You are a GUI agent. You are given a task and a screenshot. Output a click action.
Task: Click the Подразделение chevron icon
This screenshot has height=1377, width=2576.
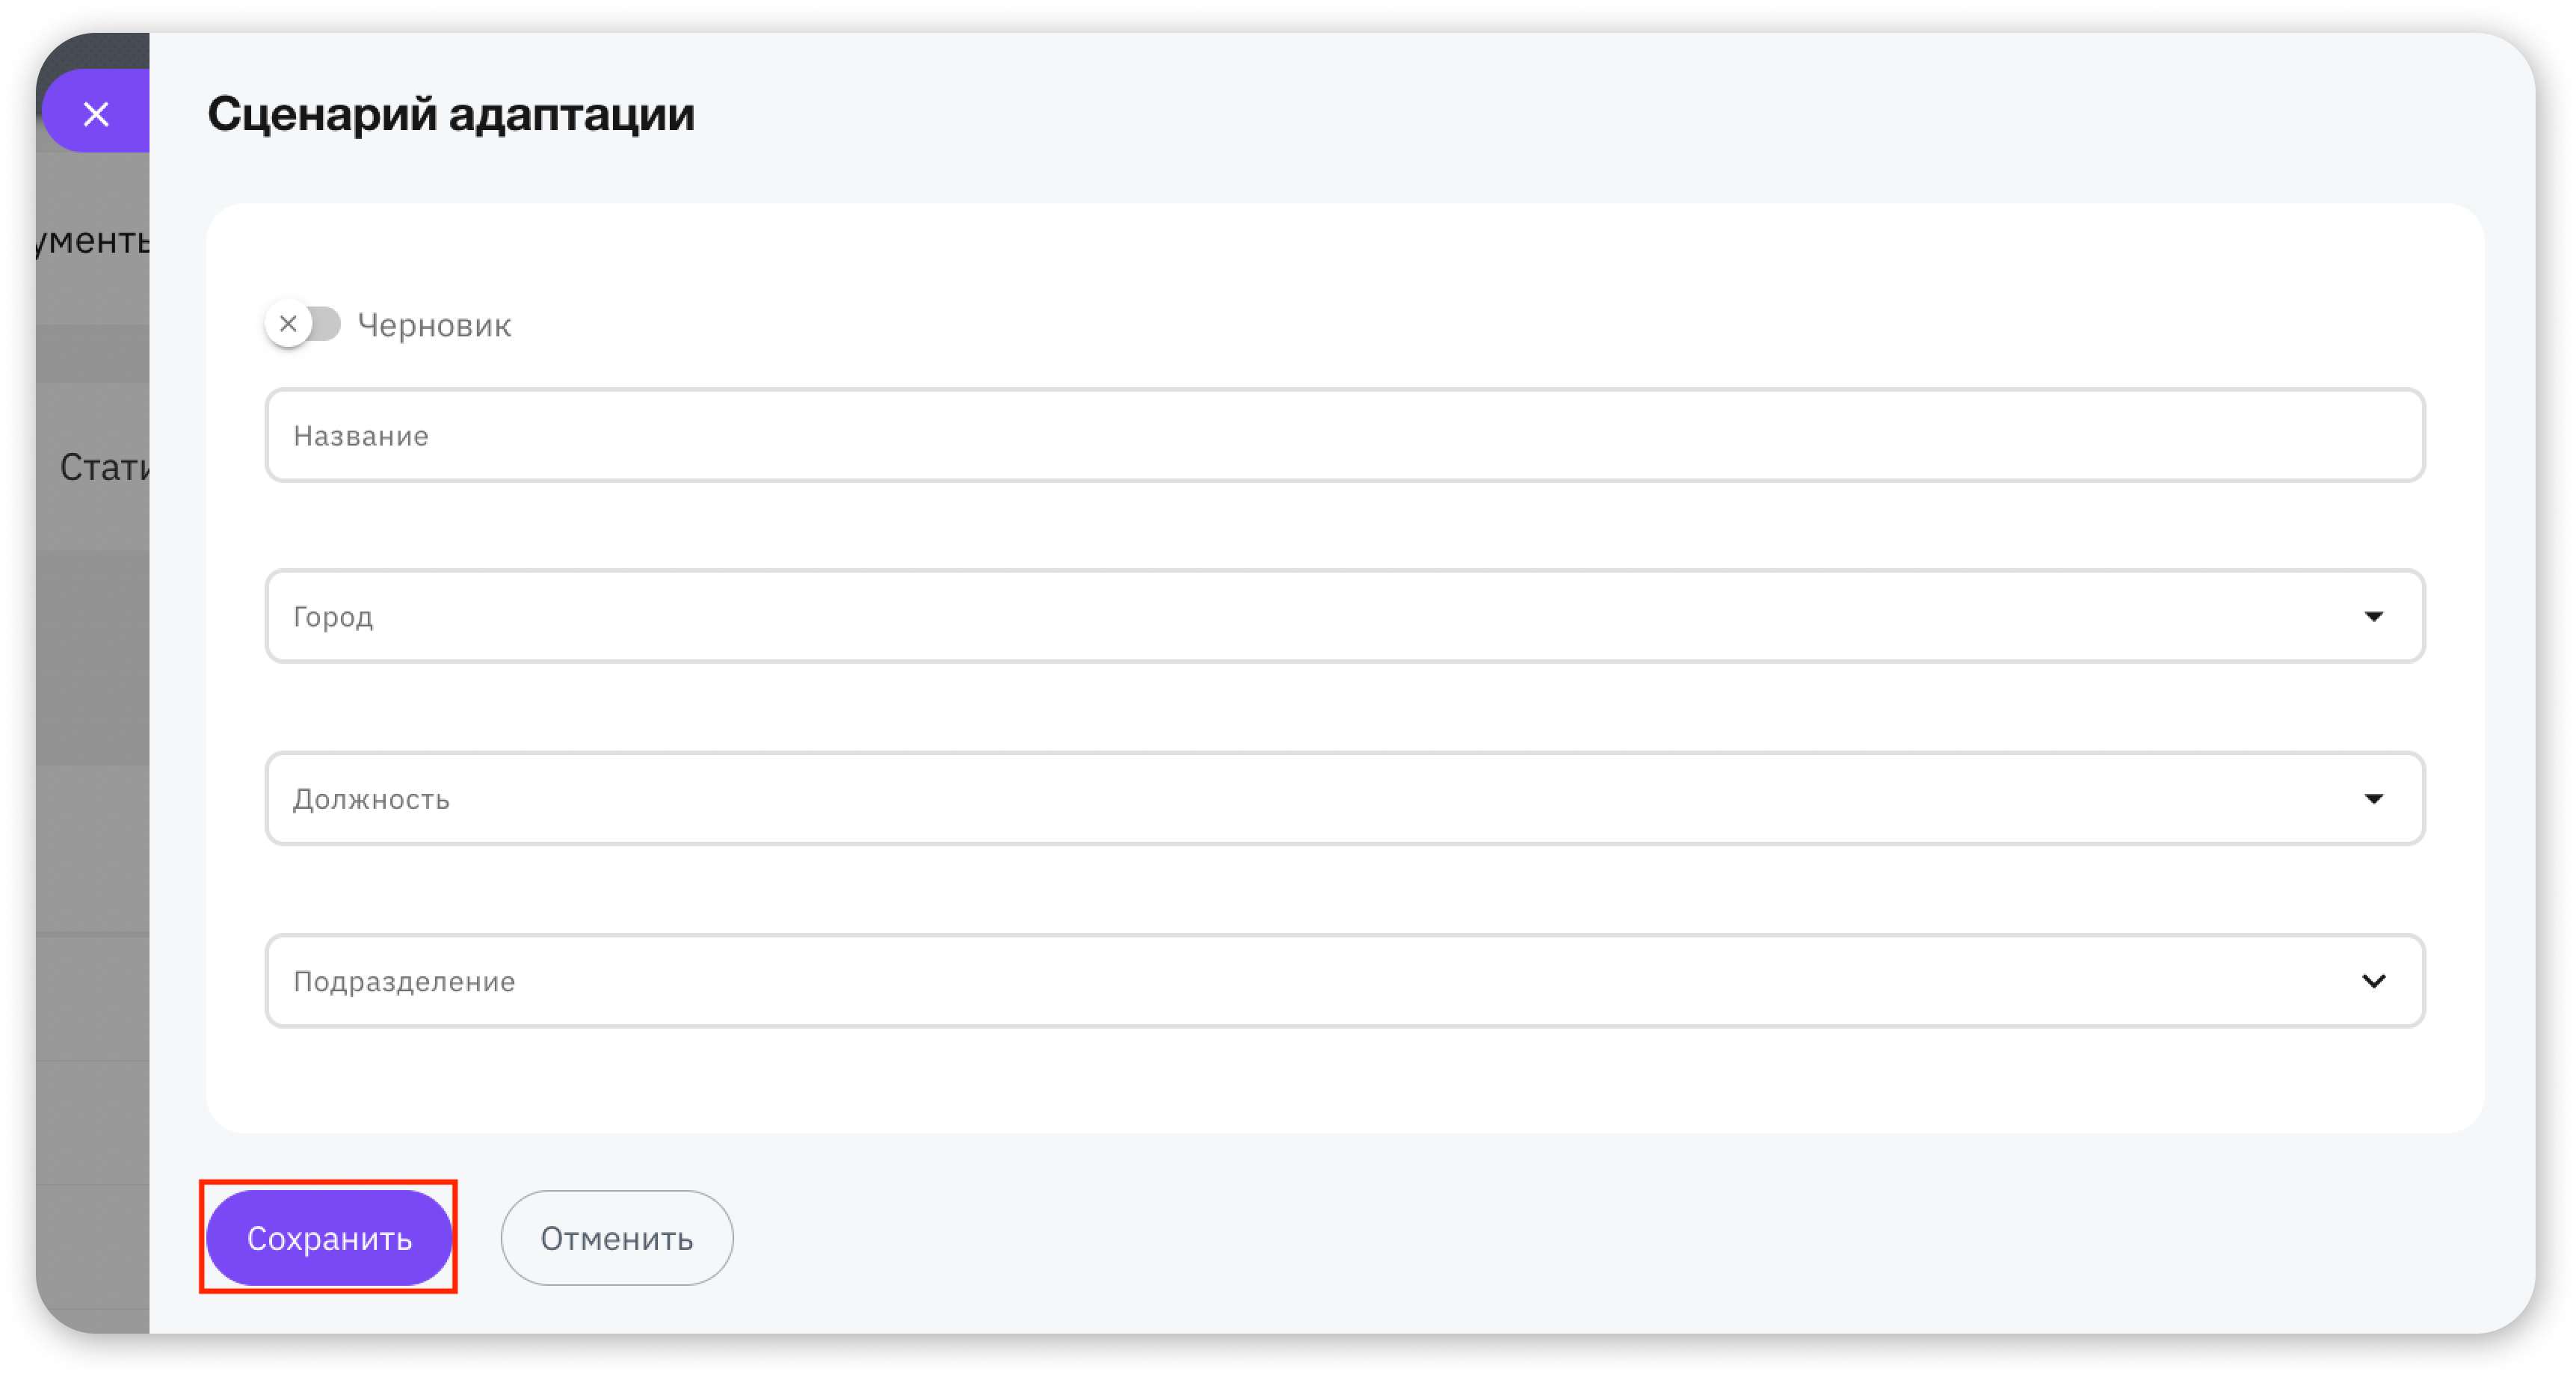[x=2373, y=980]
